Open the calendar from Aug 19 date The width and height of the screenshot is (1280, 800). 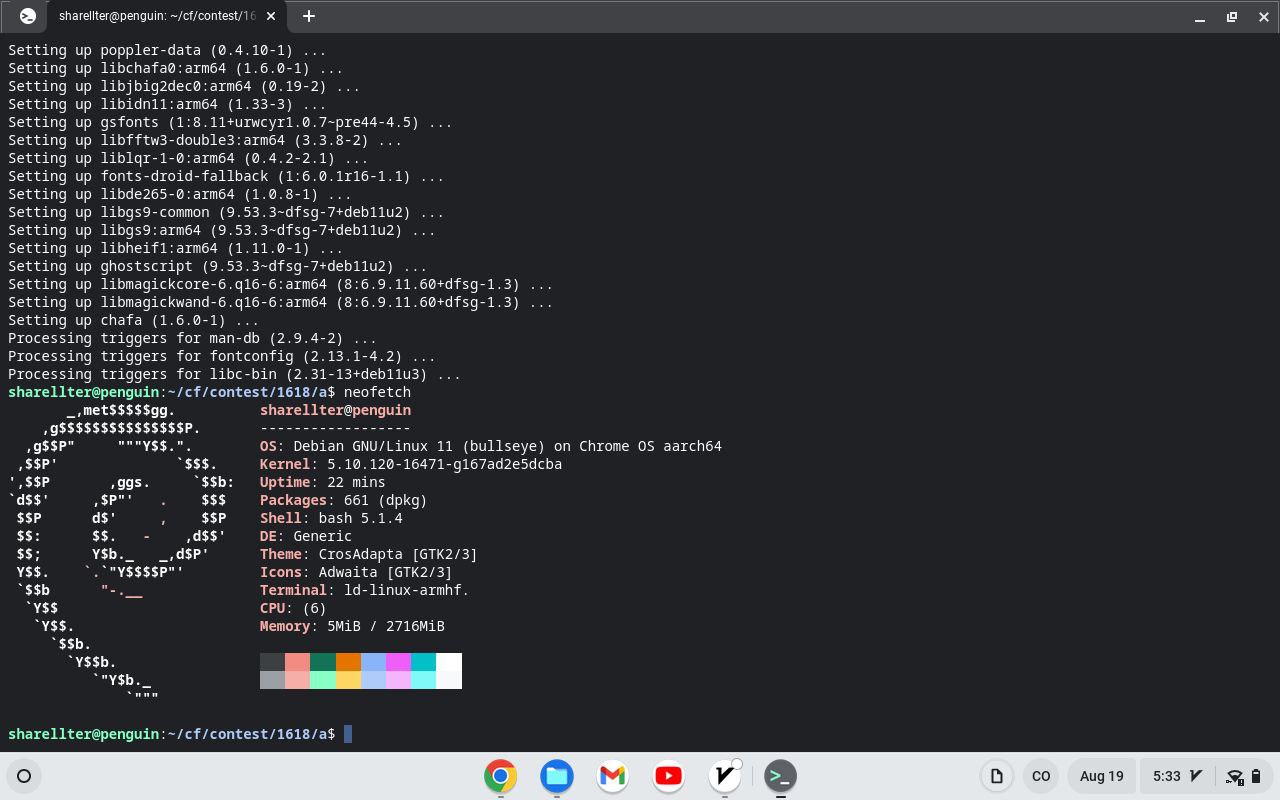click(1102, 776)
